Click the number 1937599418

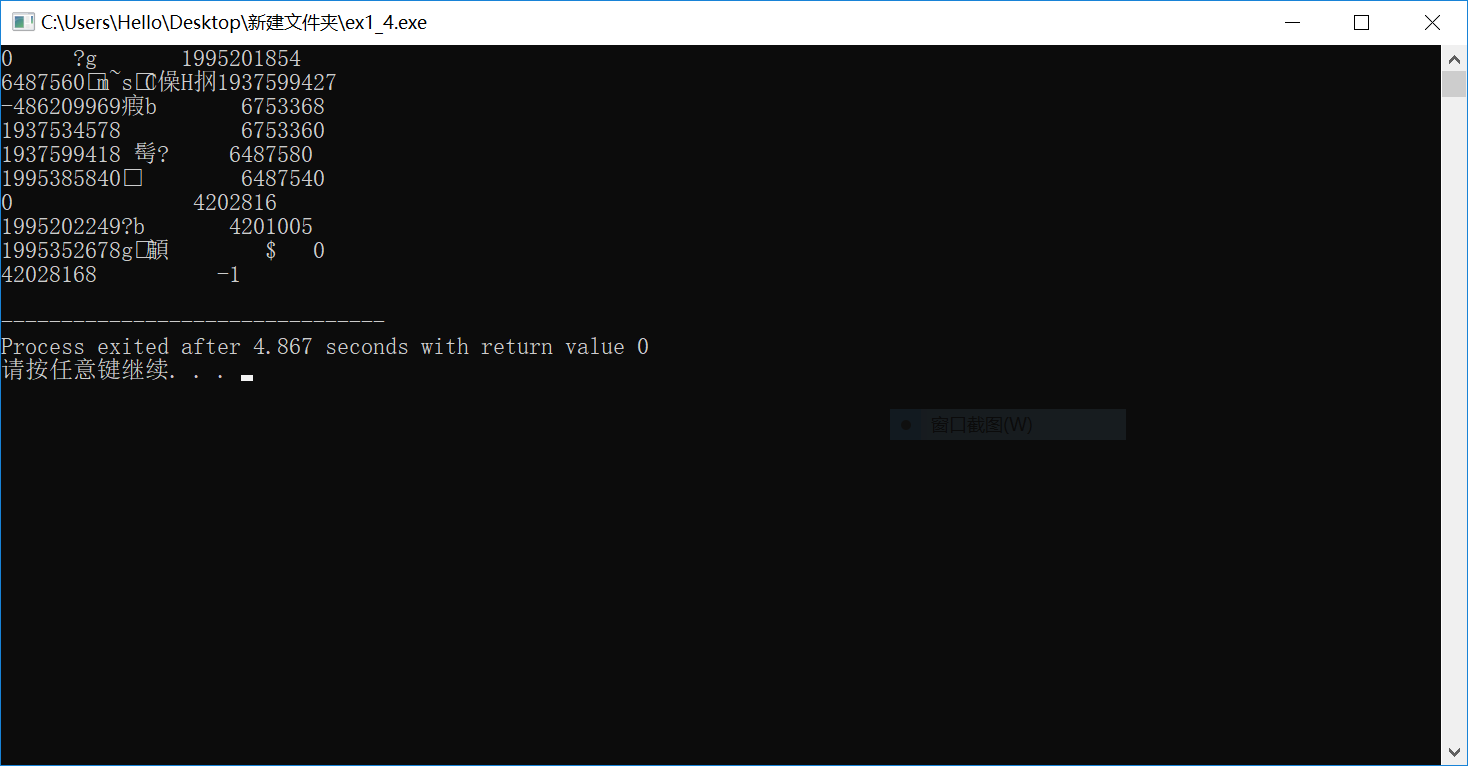(x=61, y=155)
